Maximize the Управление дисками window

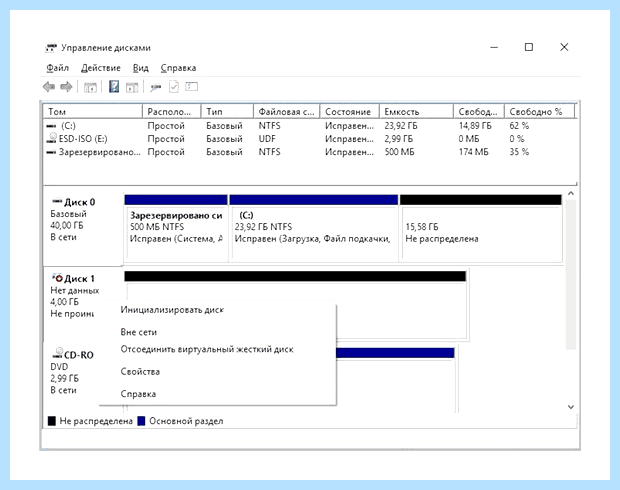[529, 47]
